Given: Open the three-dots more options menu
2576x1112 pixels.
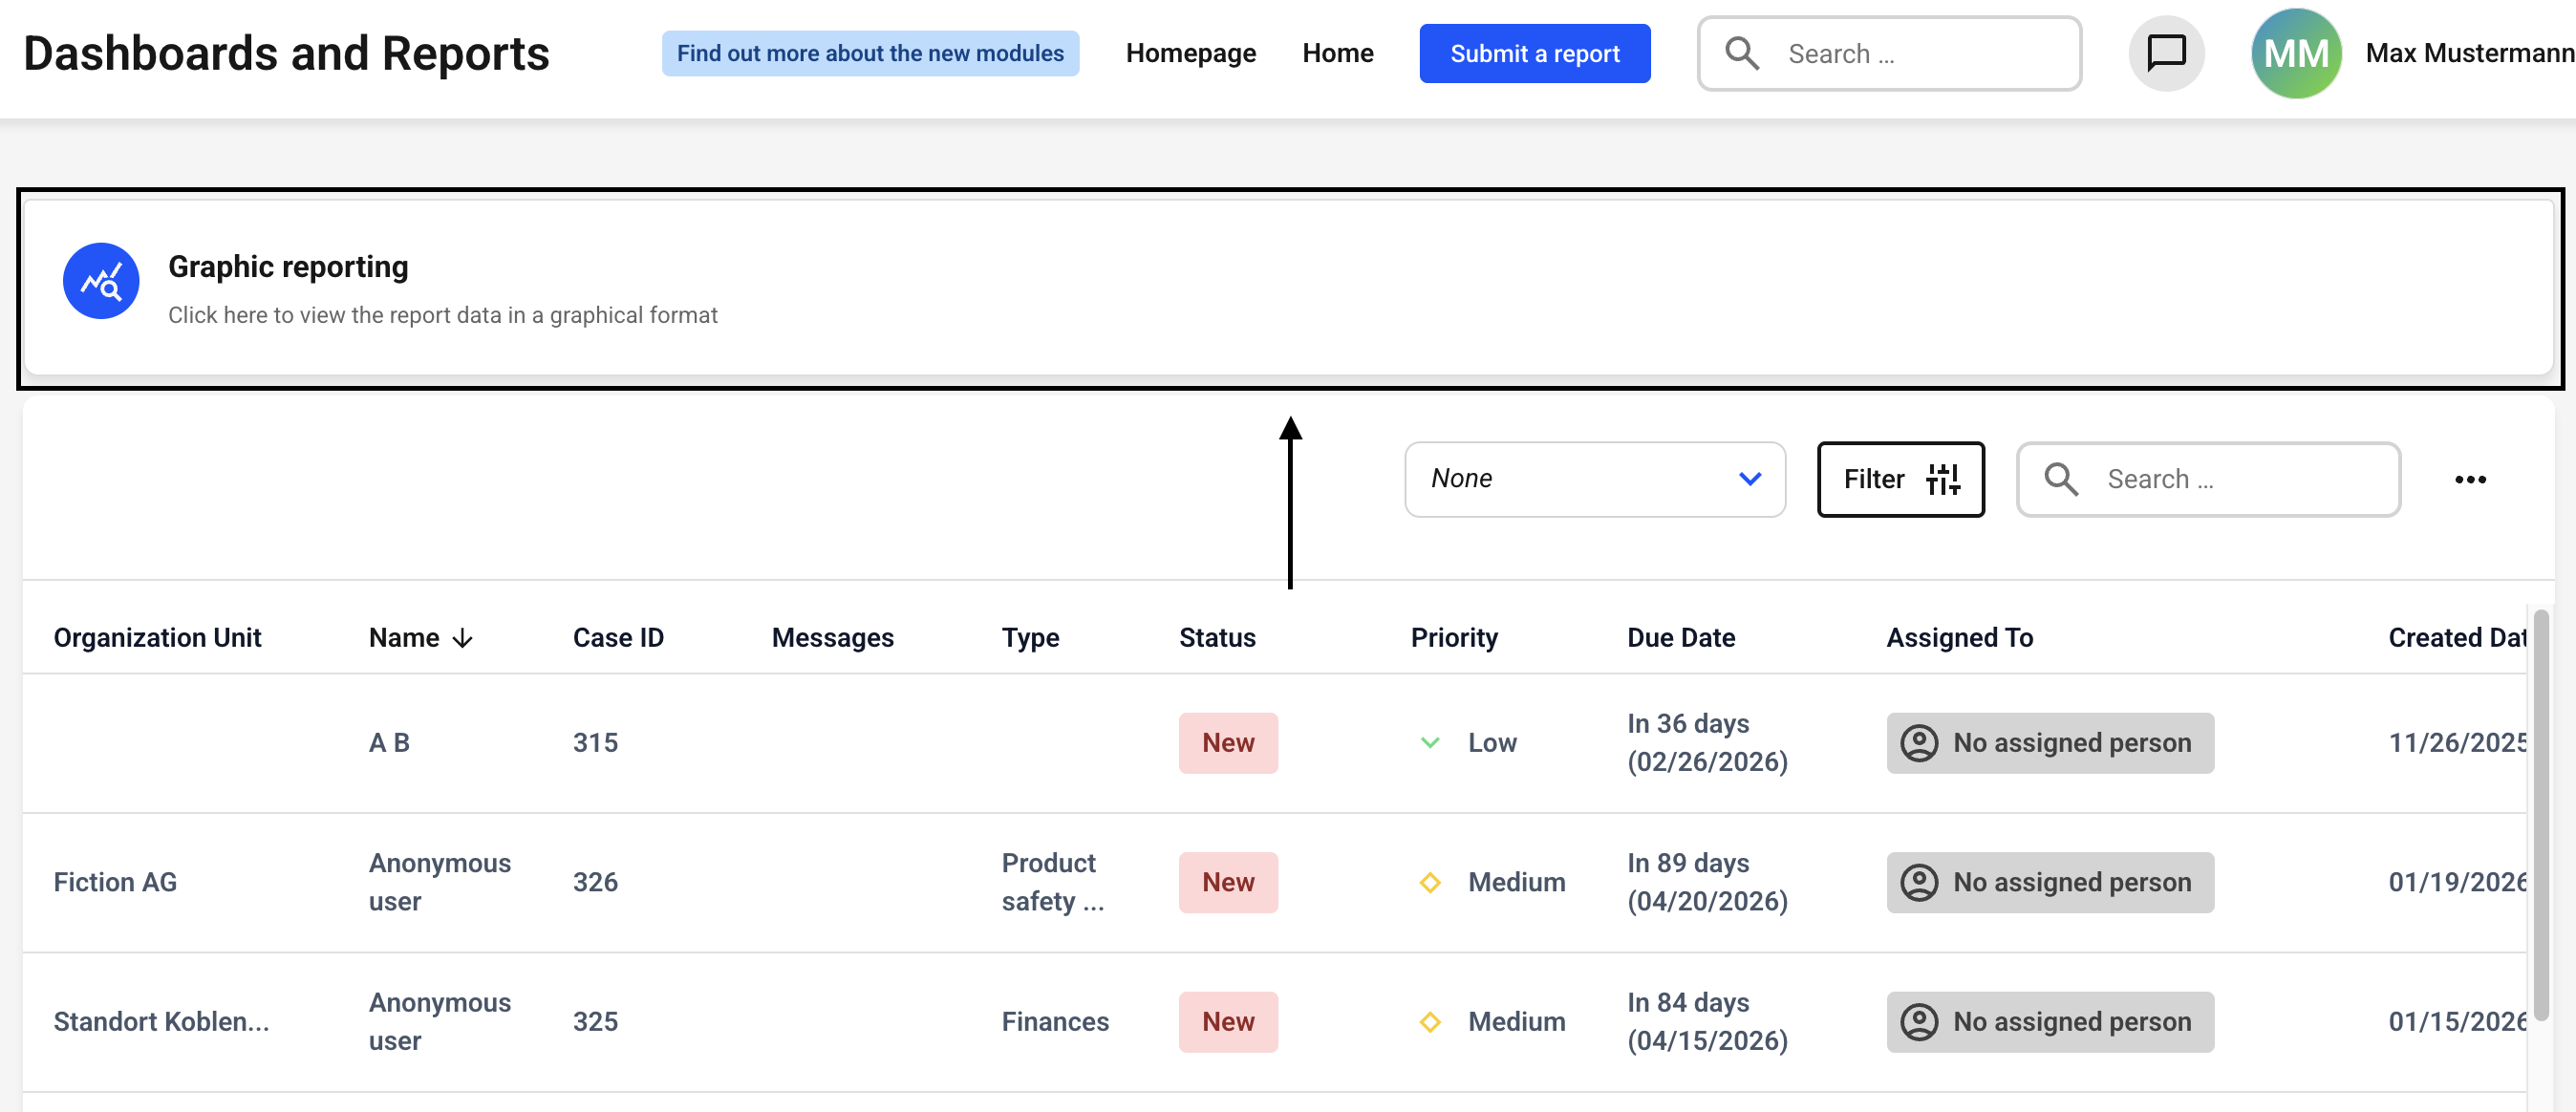Looking at the screenshot, I should point(2470,480).
